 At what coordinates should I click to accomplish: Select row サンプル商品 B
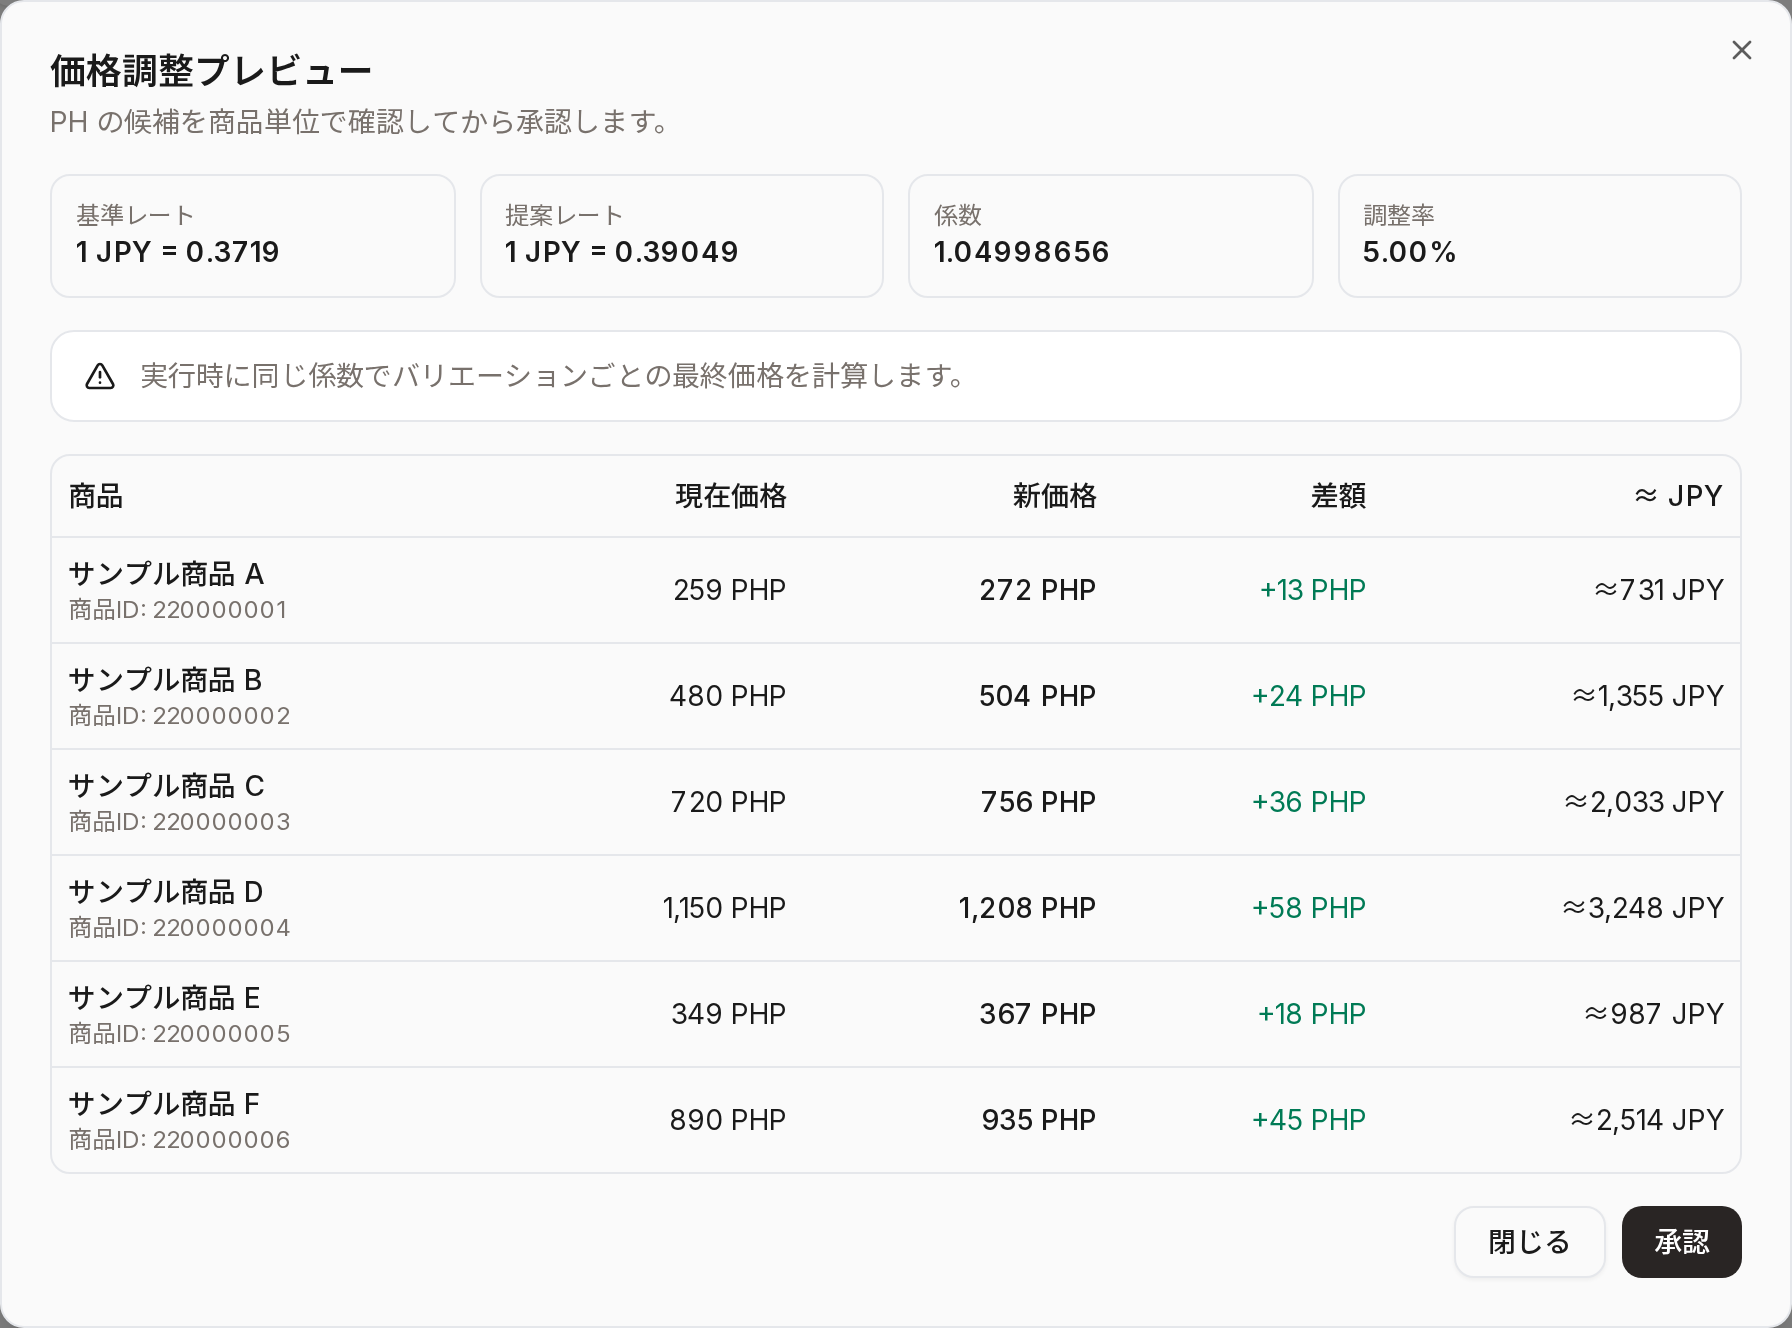click(x=896, y=696)
